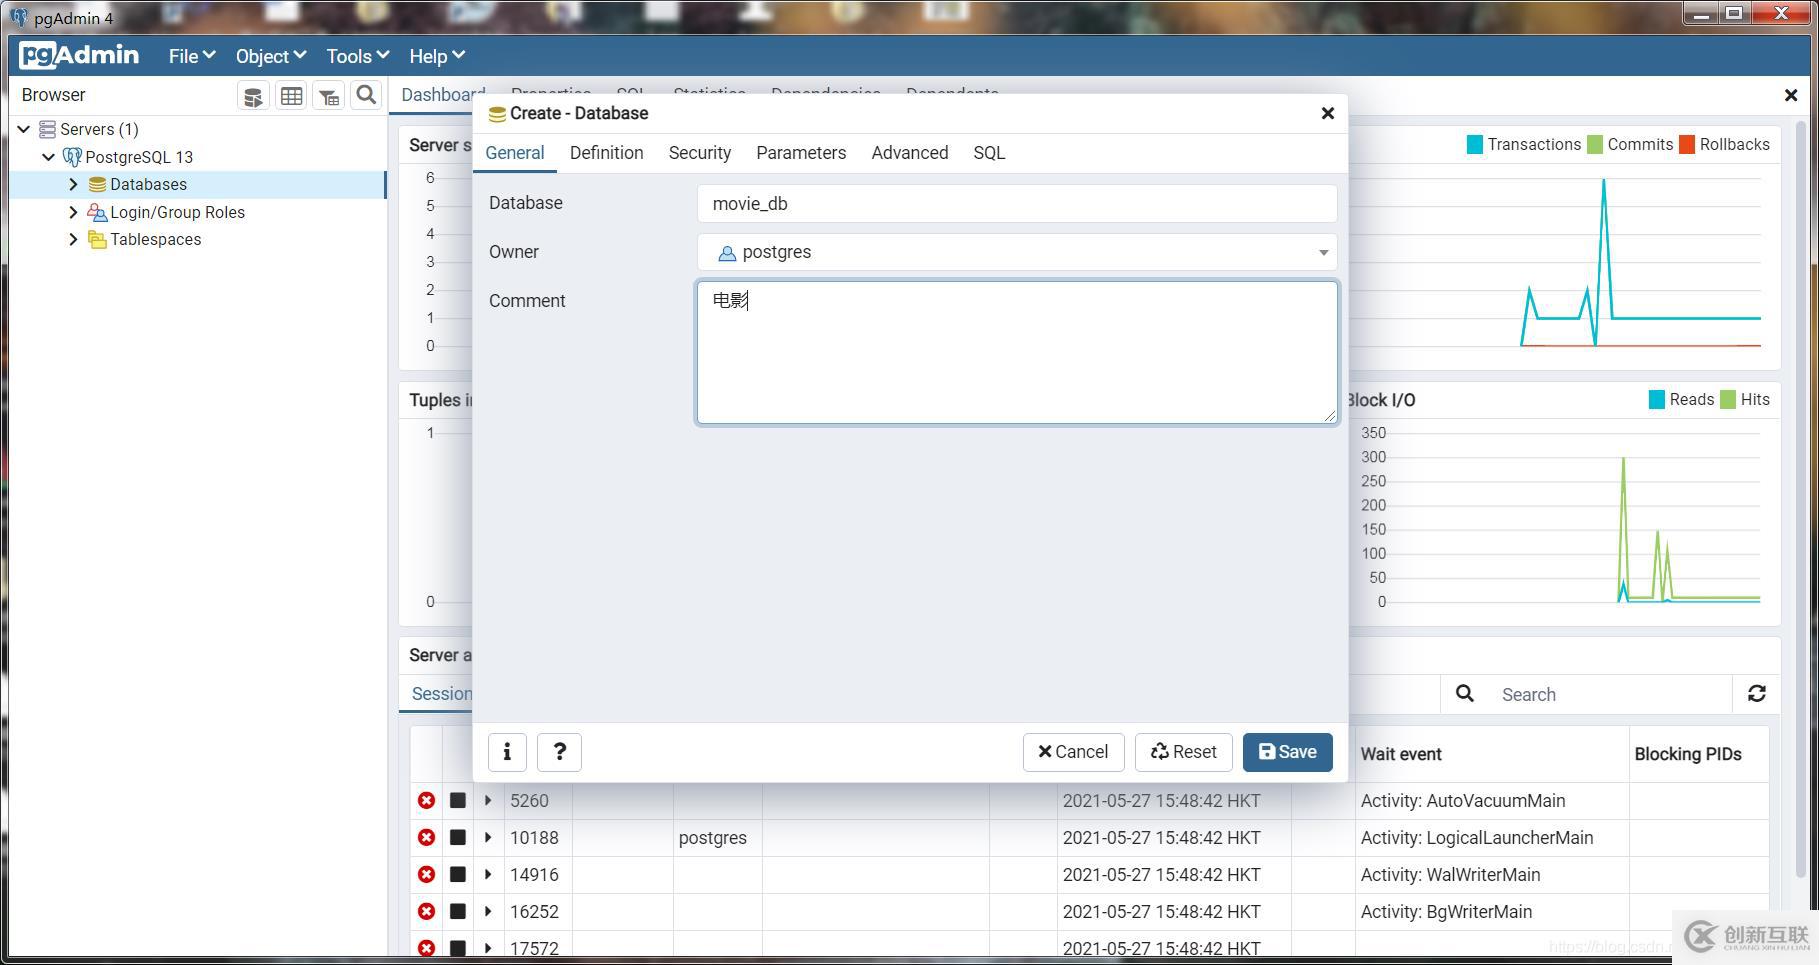1819x965 pixels.
Task: Cancel query for session 14916 stop icon
Action: 457,874
